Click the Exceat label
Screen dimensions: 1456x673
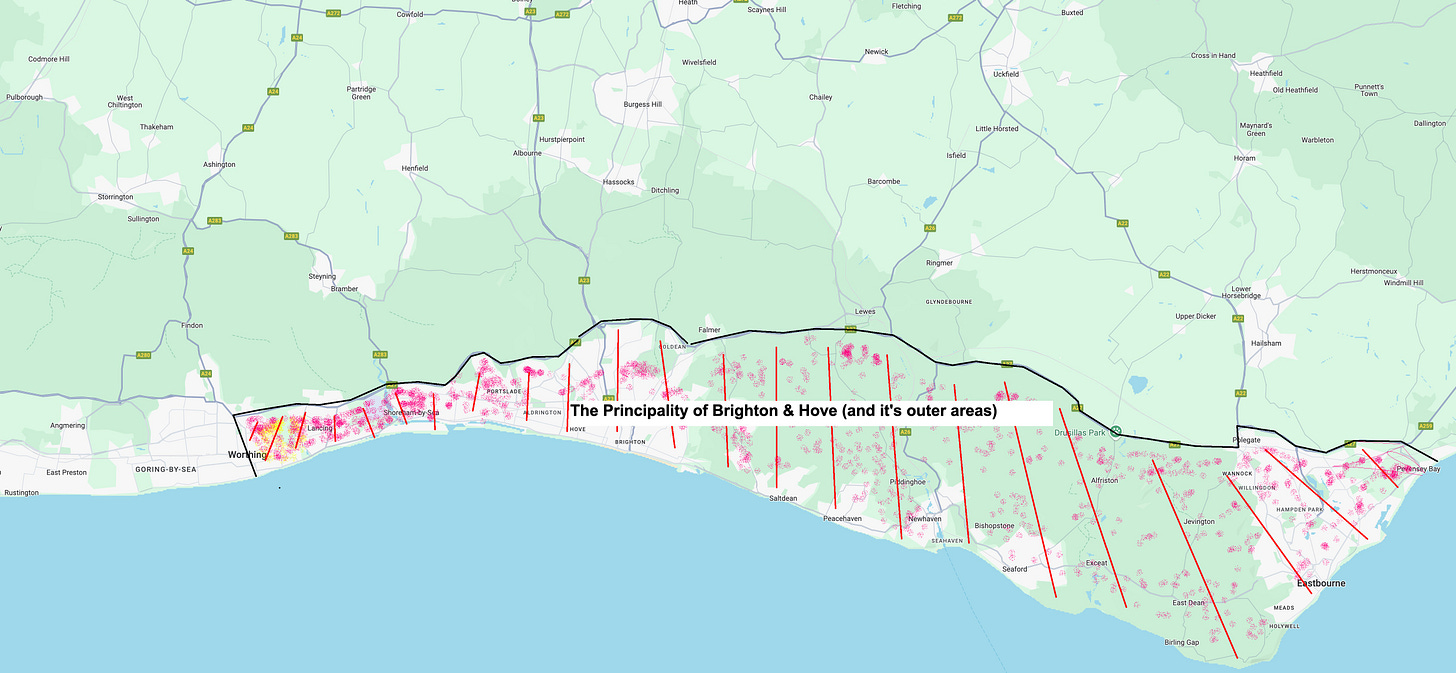pos(1097,563)
